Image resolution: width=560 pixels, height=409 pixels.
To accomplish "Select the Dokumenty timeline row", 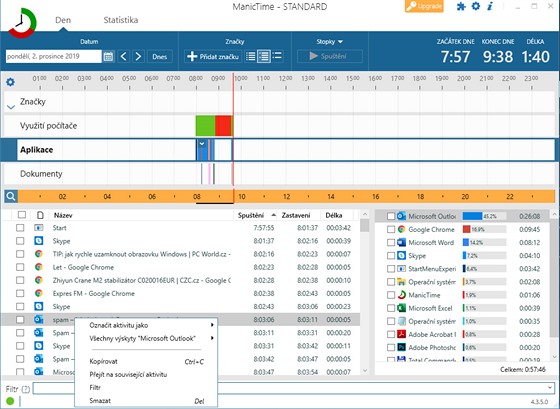I will click(x=279, y=174).
